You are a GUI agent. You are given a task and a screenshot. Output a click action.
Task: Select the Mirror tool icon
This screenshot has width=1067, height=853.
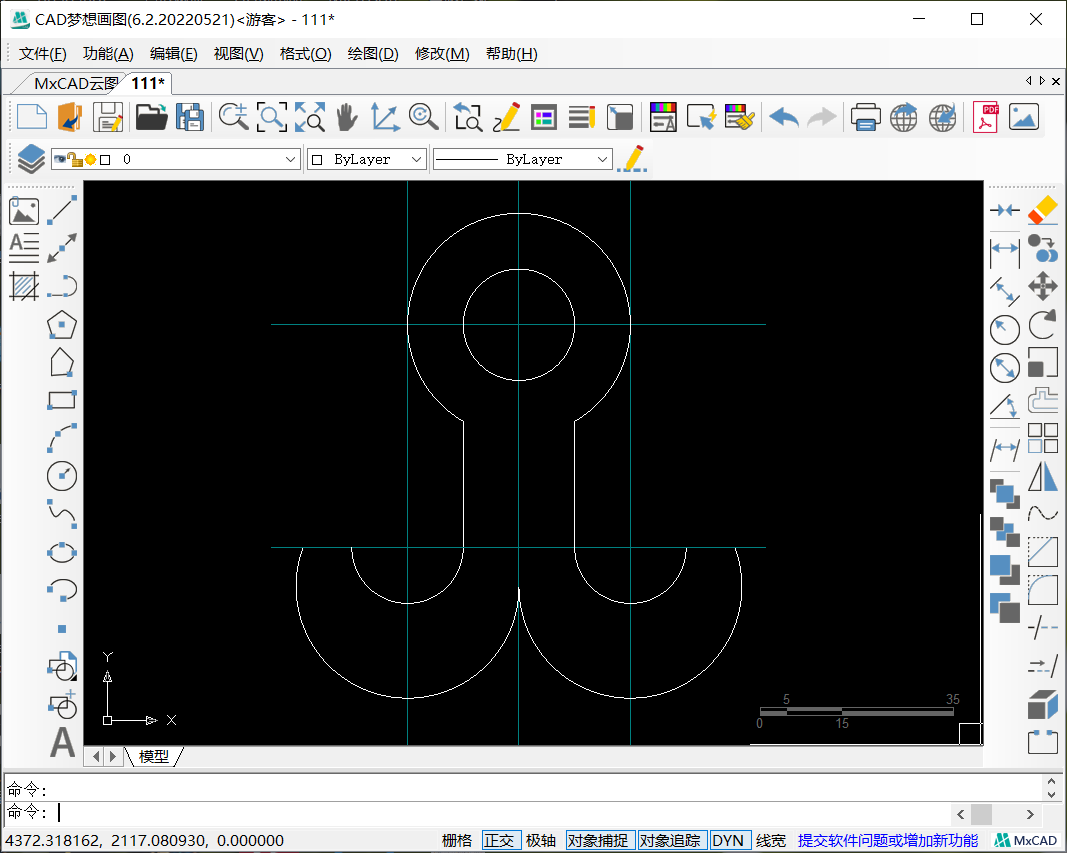(1043, 476)
